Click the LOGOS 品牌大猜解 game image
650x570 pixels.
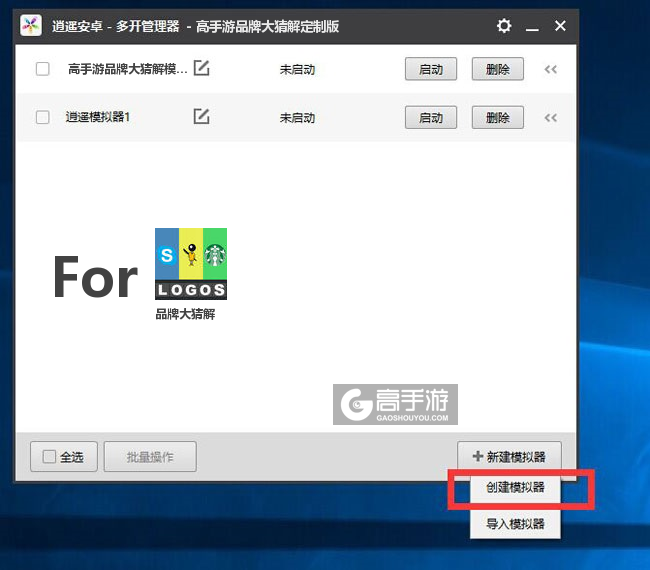pyautogui.click(x=191, y=264)
